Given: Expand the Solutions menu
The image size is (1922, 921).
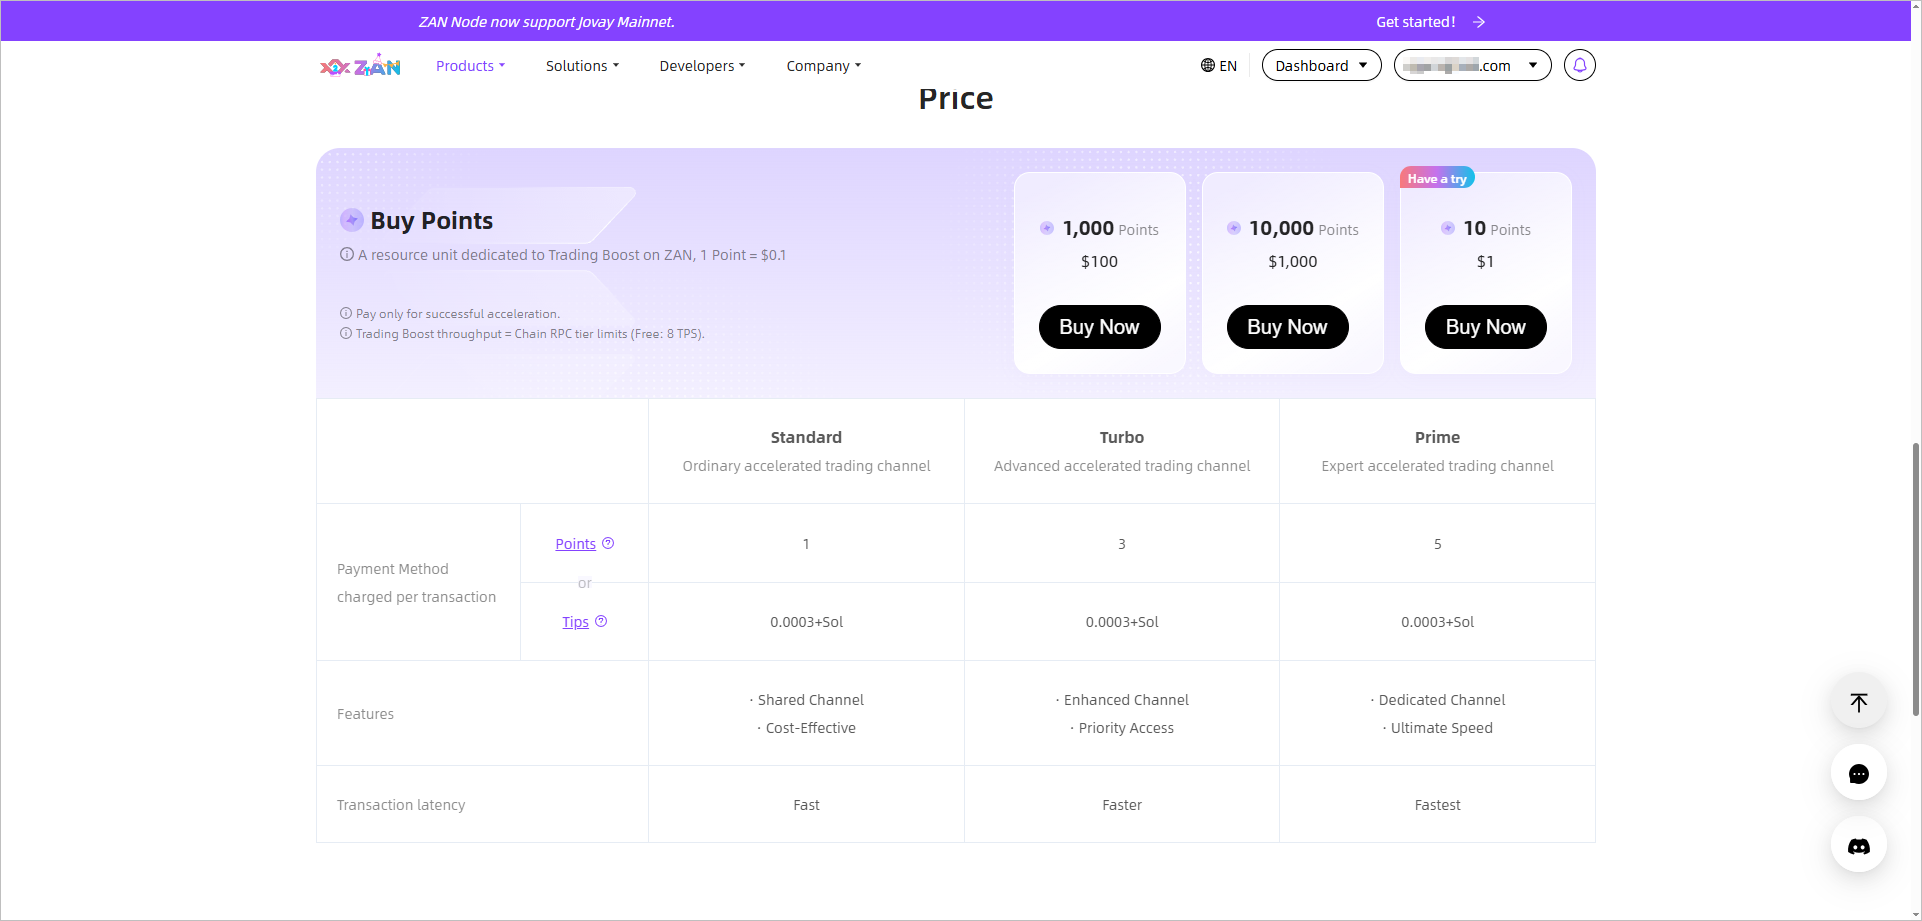Looking at the screenshot, I should (582, 66).
